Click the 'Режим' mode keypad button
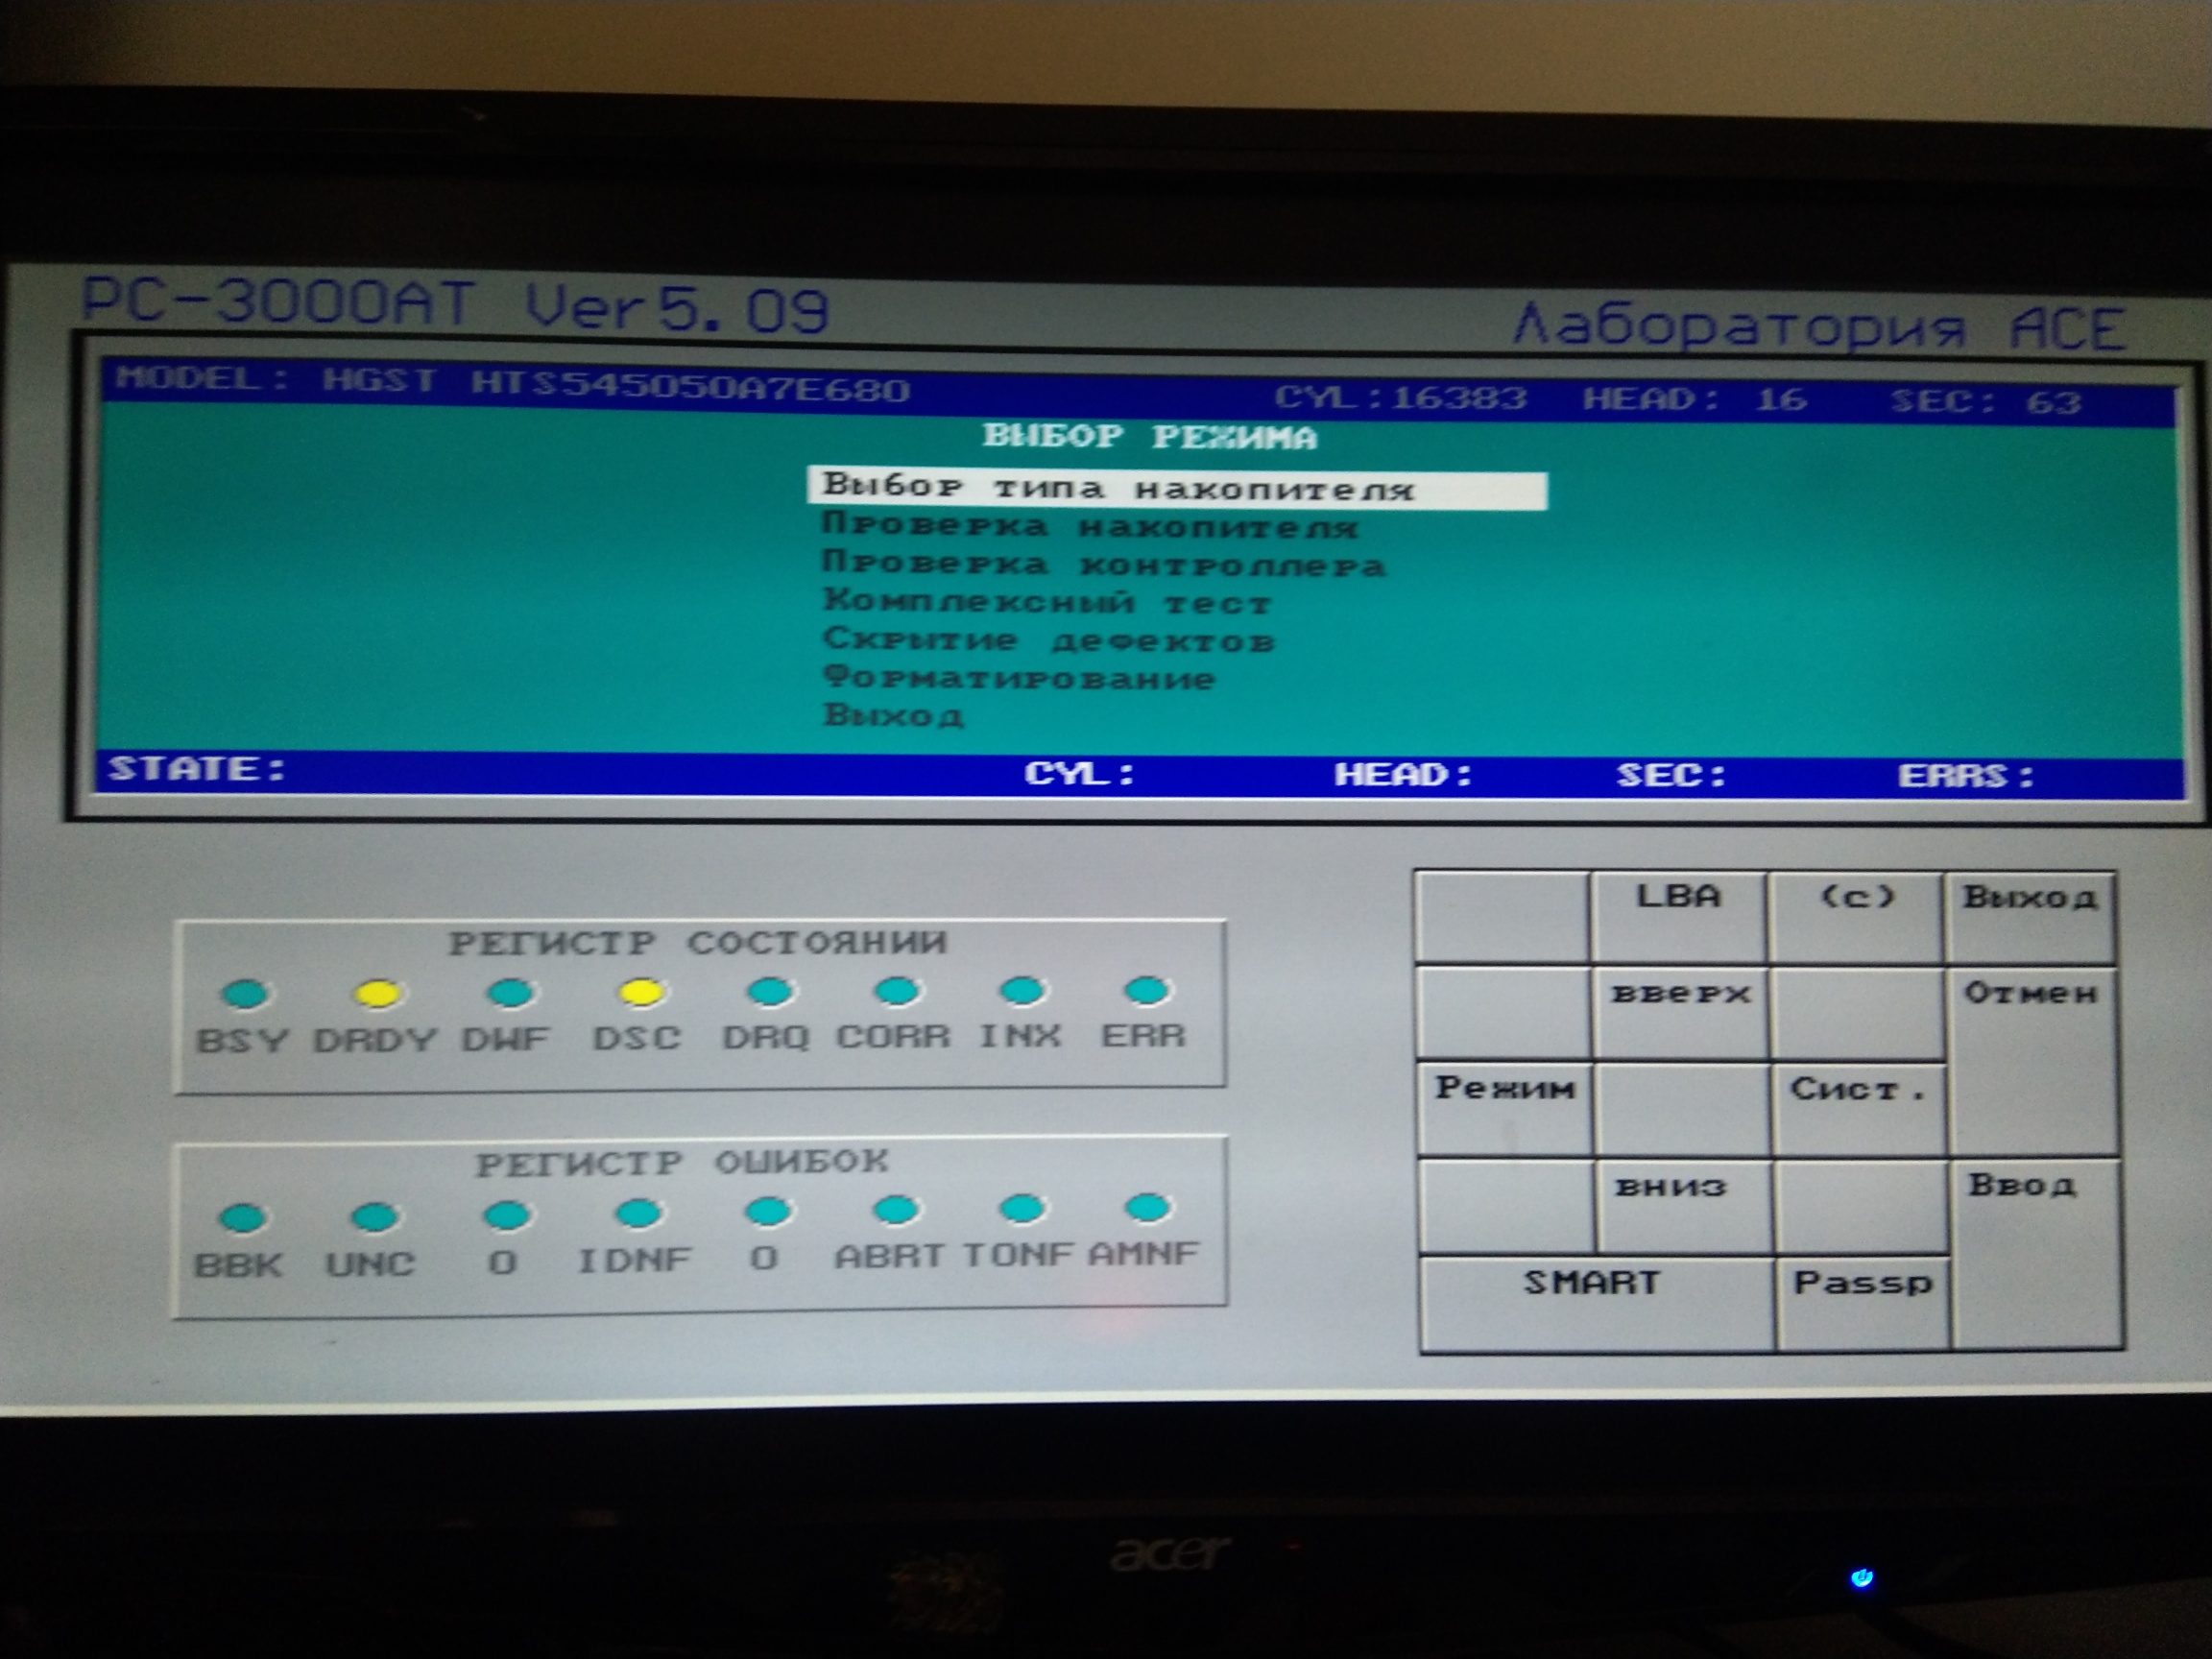 pyautogui.click(x=1505, y=1109)
